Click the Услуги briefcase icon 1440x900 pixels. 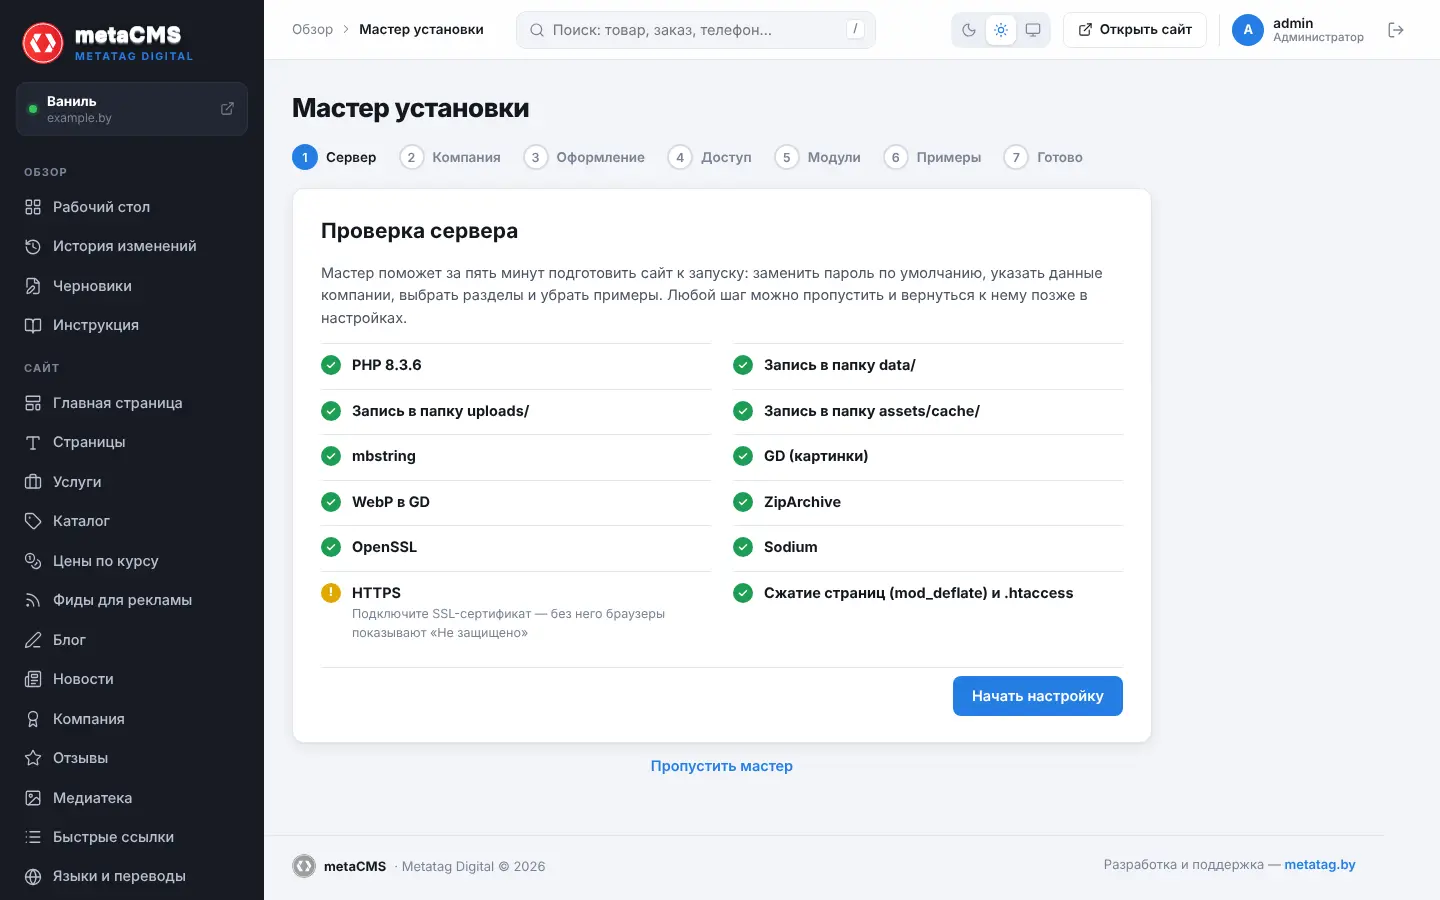click(33, 482)
